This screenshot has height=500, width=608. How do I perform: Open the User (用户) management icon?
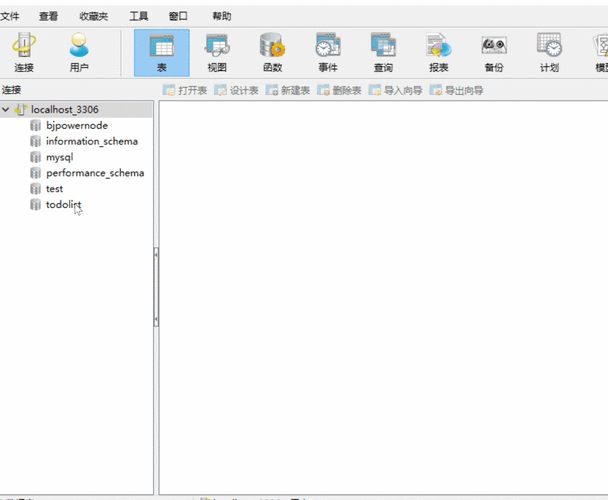click(x=79, y=52)
